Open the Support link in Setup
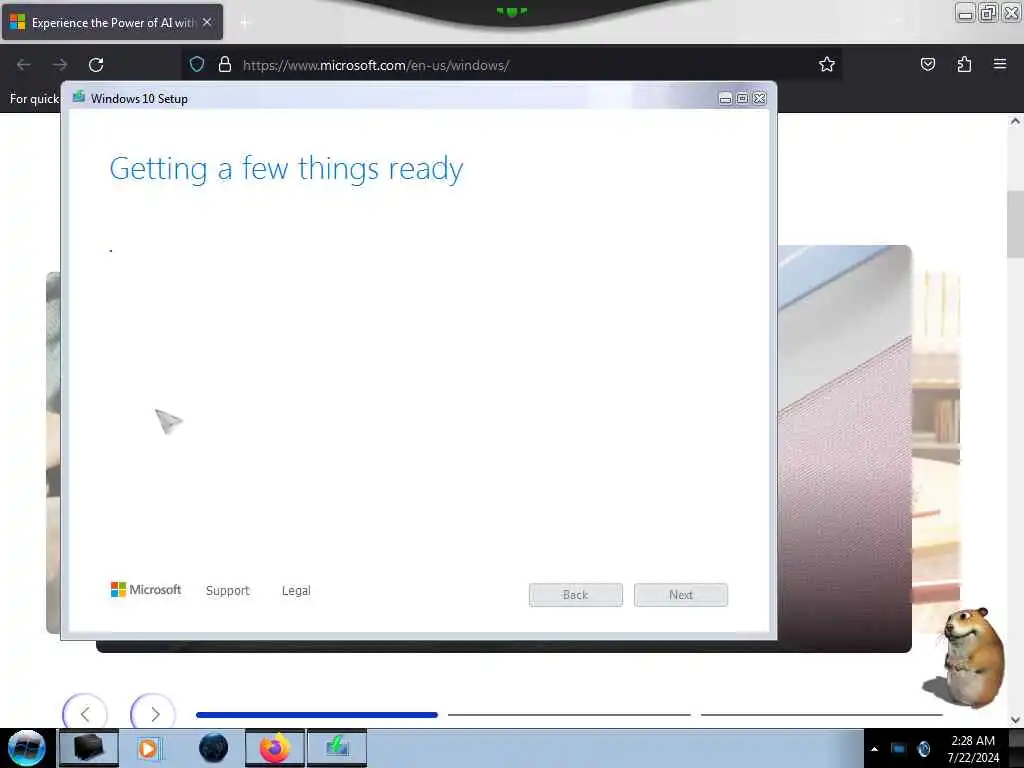The width and height of the screenshot is (1024, 768). click(227, 590)
